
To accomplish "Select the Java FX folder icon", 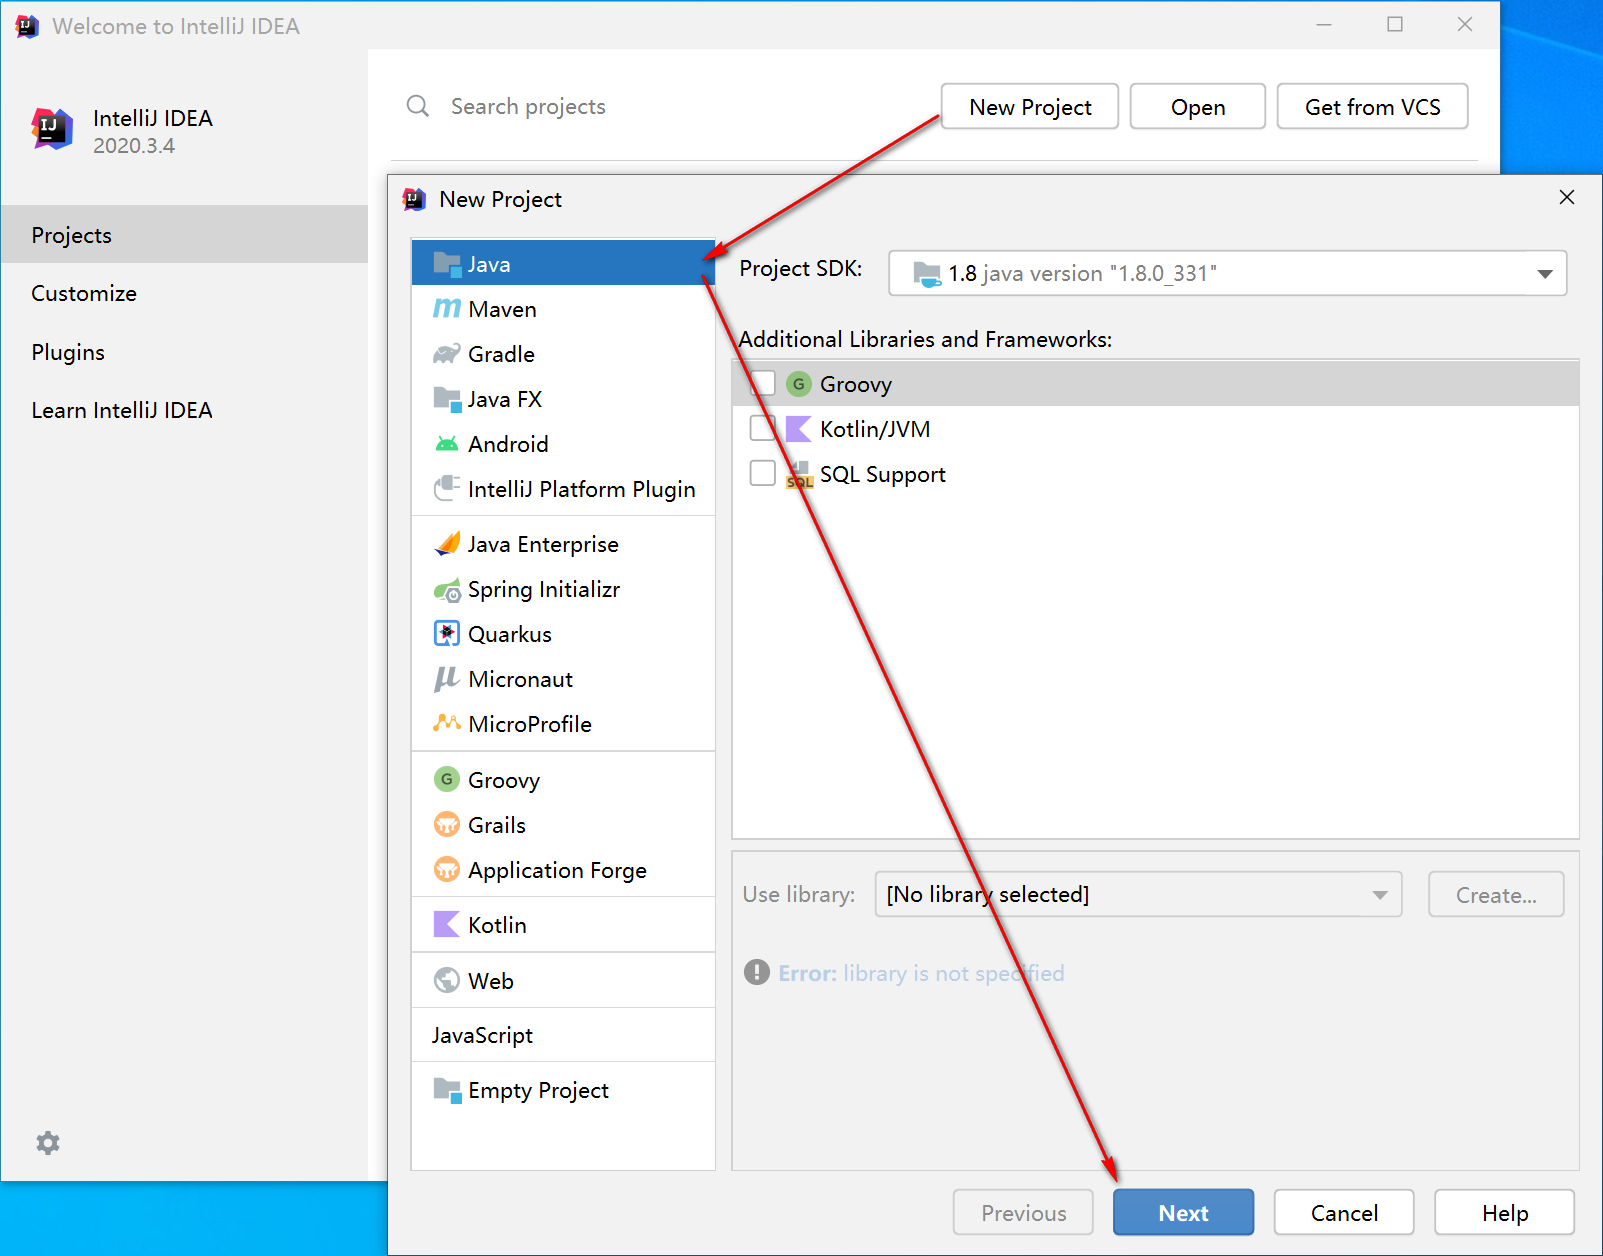I will pos(447,399).
